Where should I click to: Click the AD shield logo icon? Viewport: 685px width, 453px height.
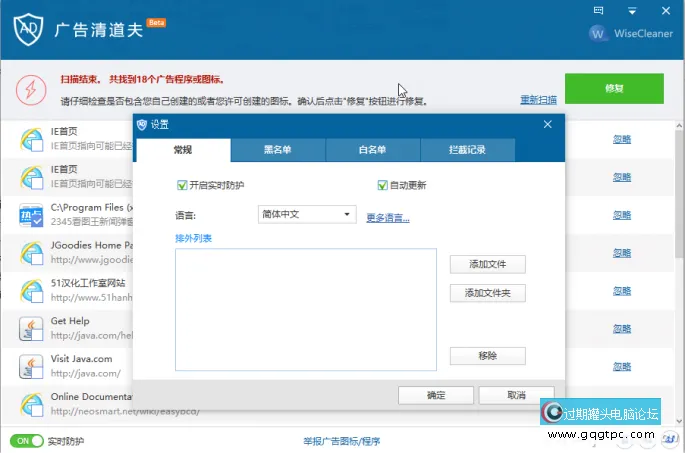pyautogui.click(x=28, y=29)
